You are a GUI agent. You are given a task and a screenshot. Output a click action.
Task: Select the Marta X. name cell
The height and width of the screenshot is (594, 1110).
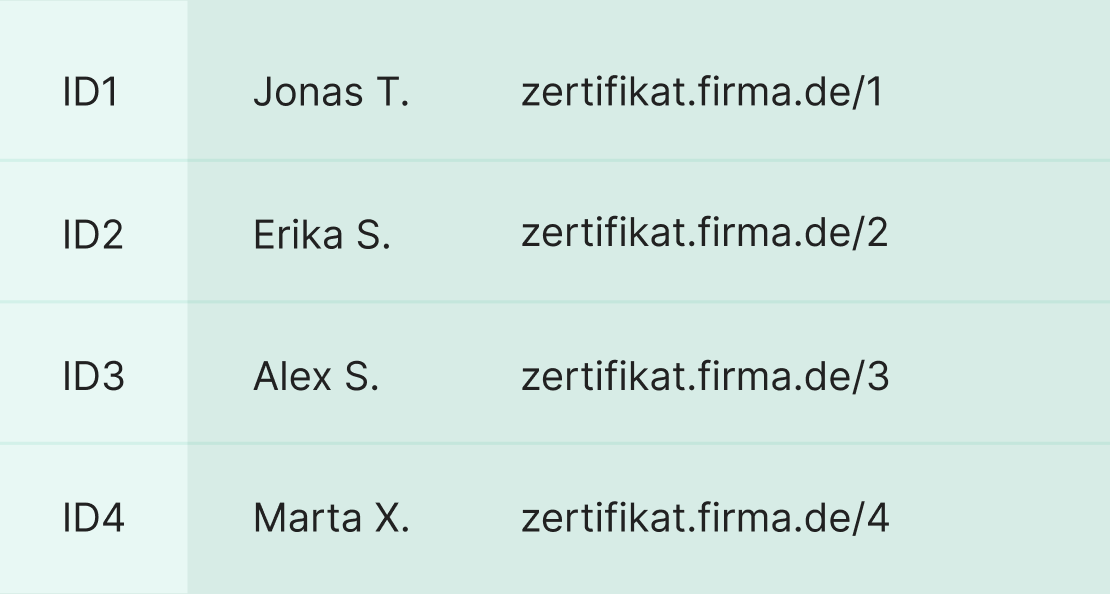tap(331, 520)
